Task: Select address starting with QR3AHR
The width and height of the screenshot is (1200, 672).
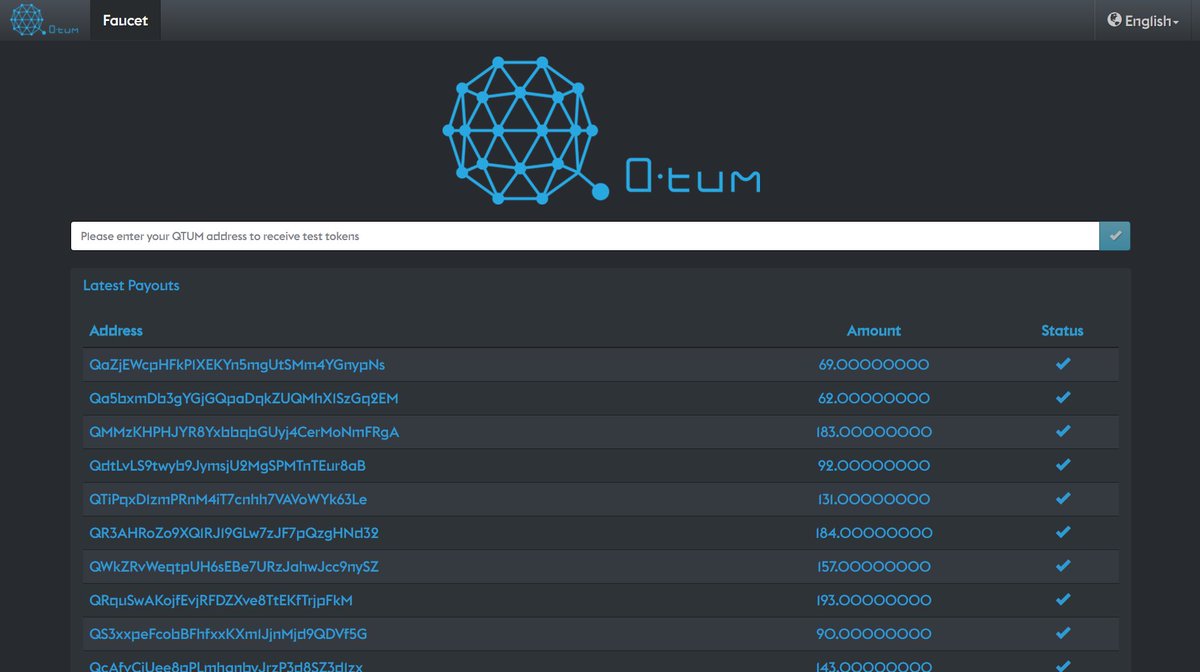Action: tap(234, 533)
